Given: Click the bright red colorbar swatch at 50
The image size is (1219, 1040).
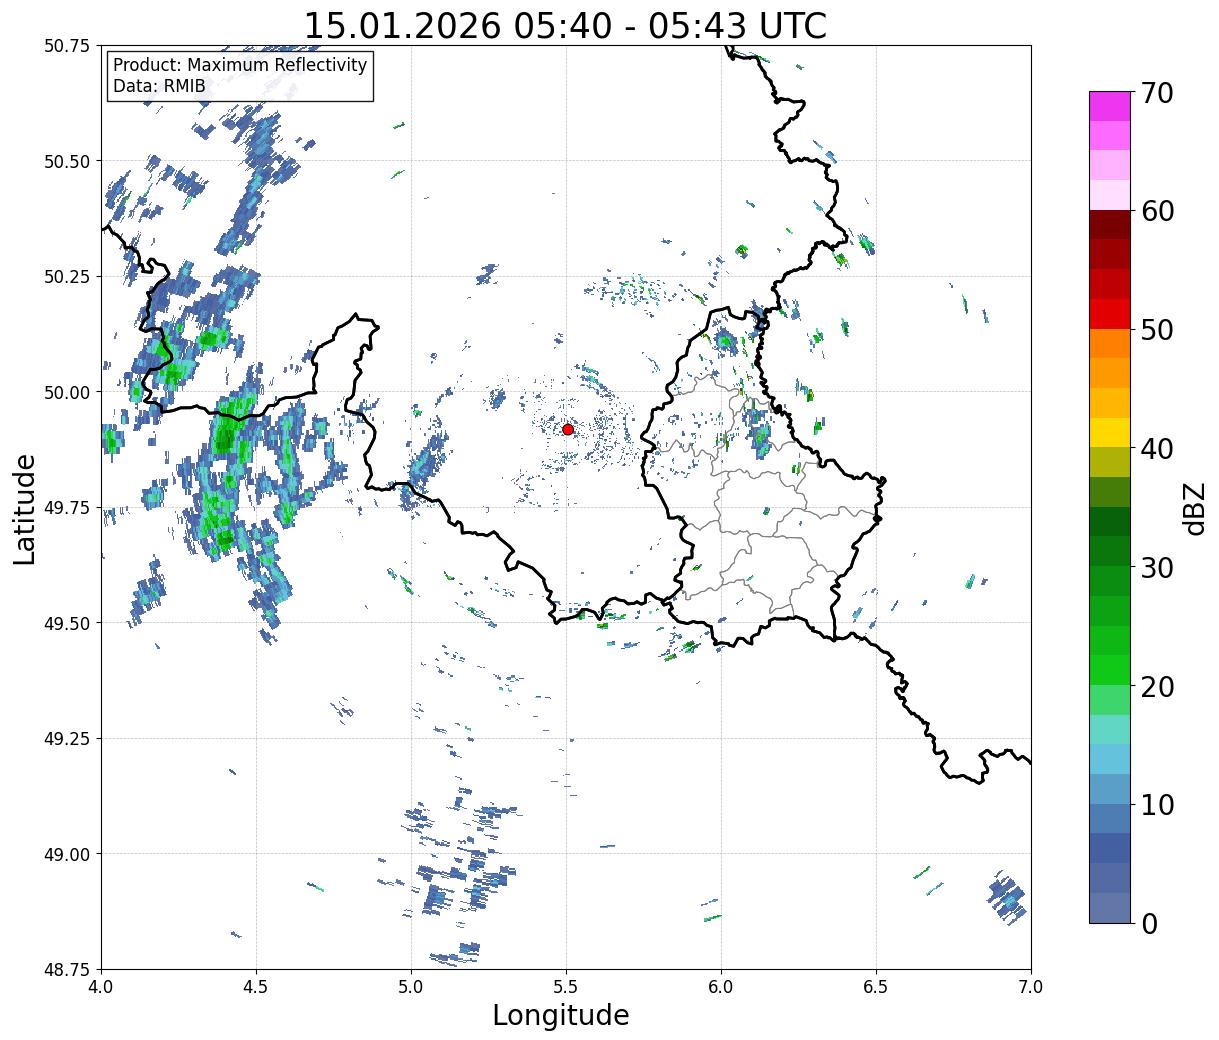Looking at the screenshot, I should (x=1110, y=314).
